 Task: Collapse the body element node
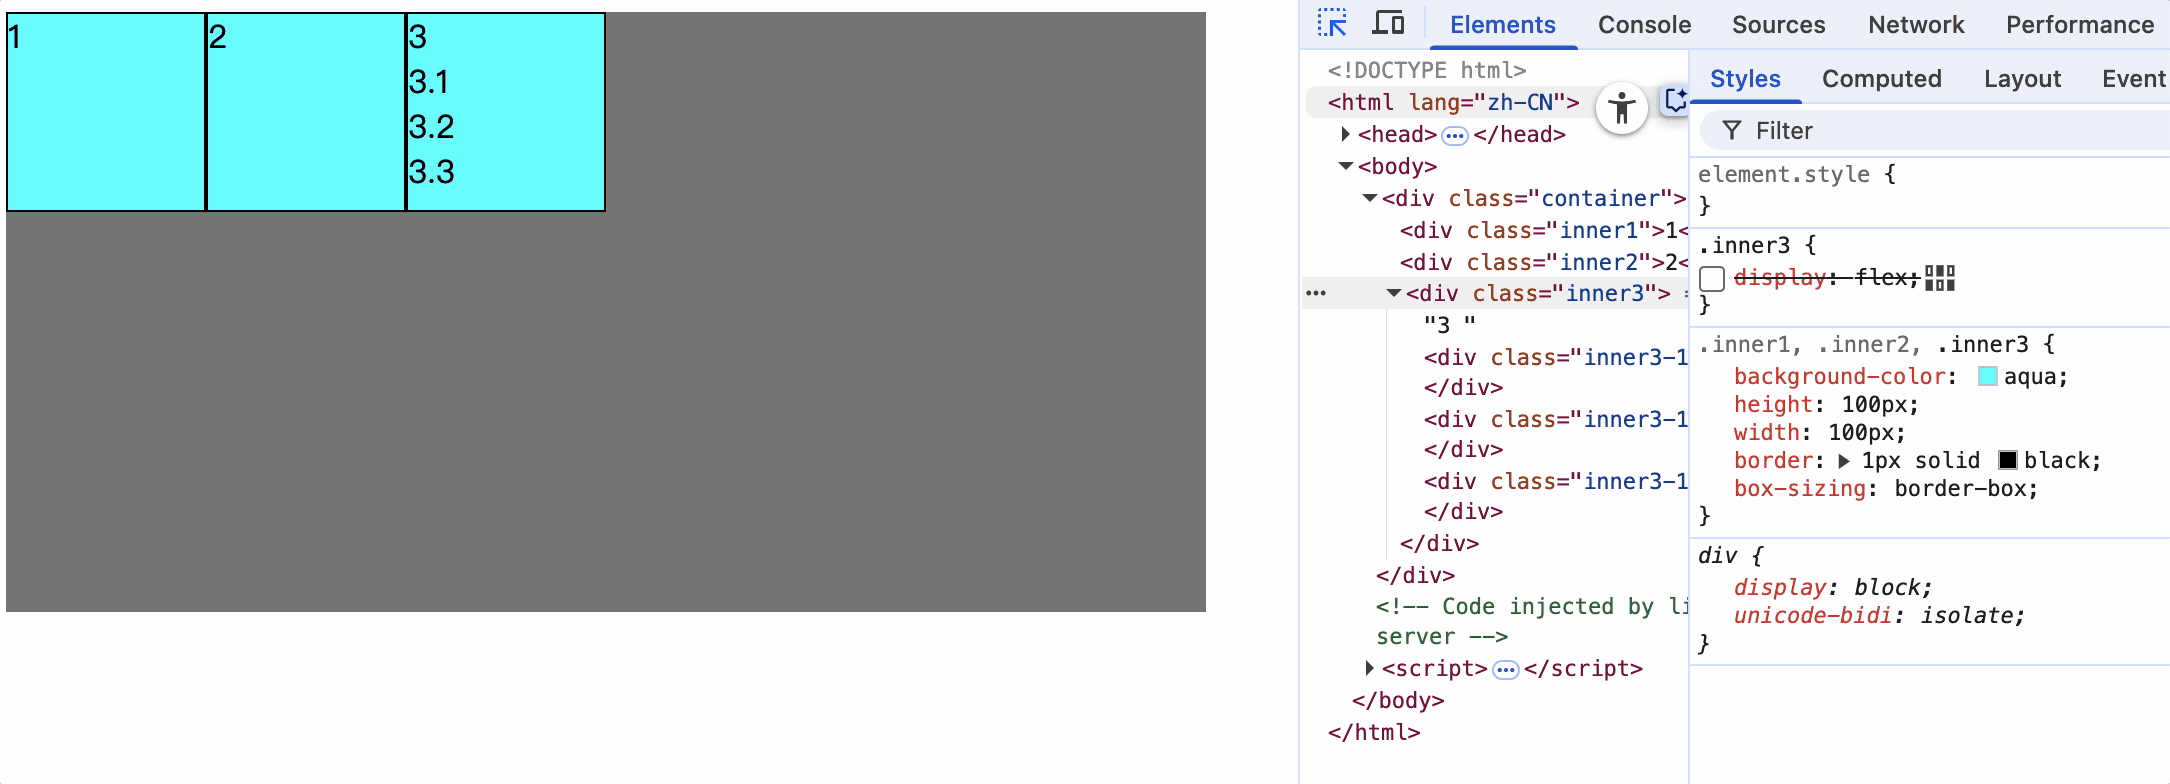1346,166
